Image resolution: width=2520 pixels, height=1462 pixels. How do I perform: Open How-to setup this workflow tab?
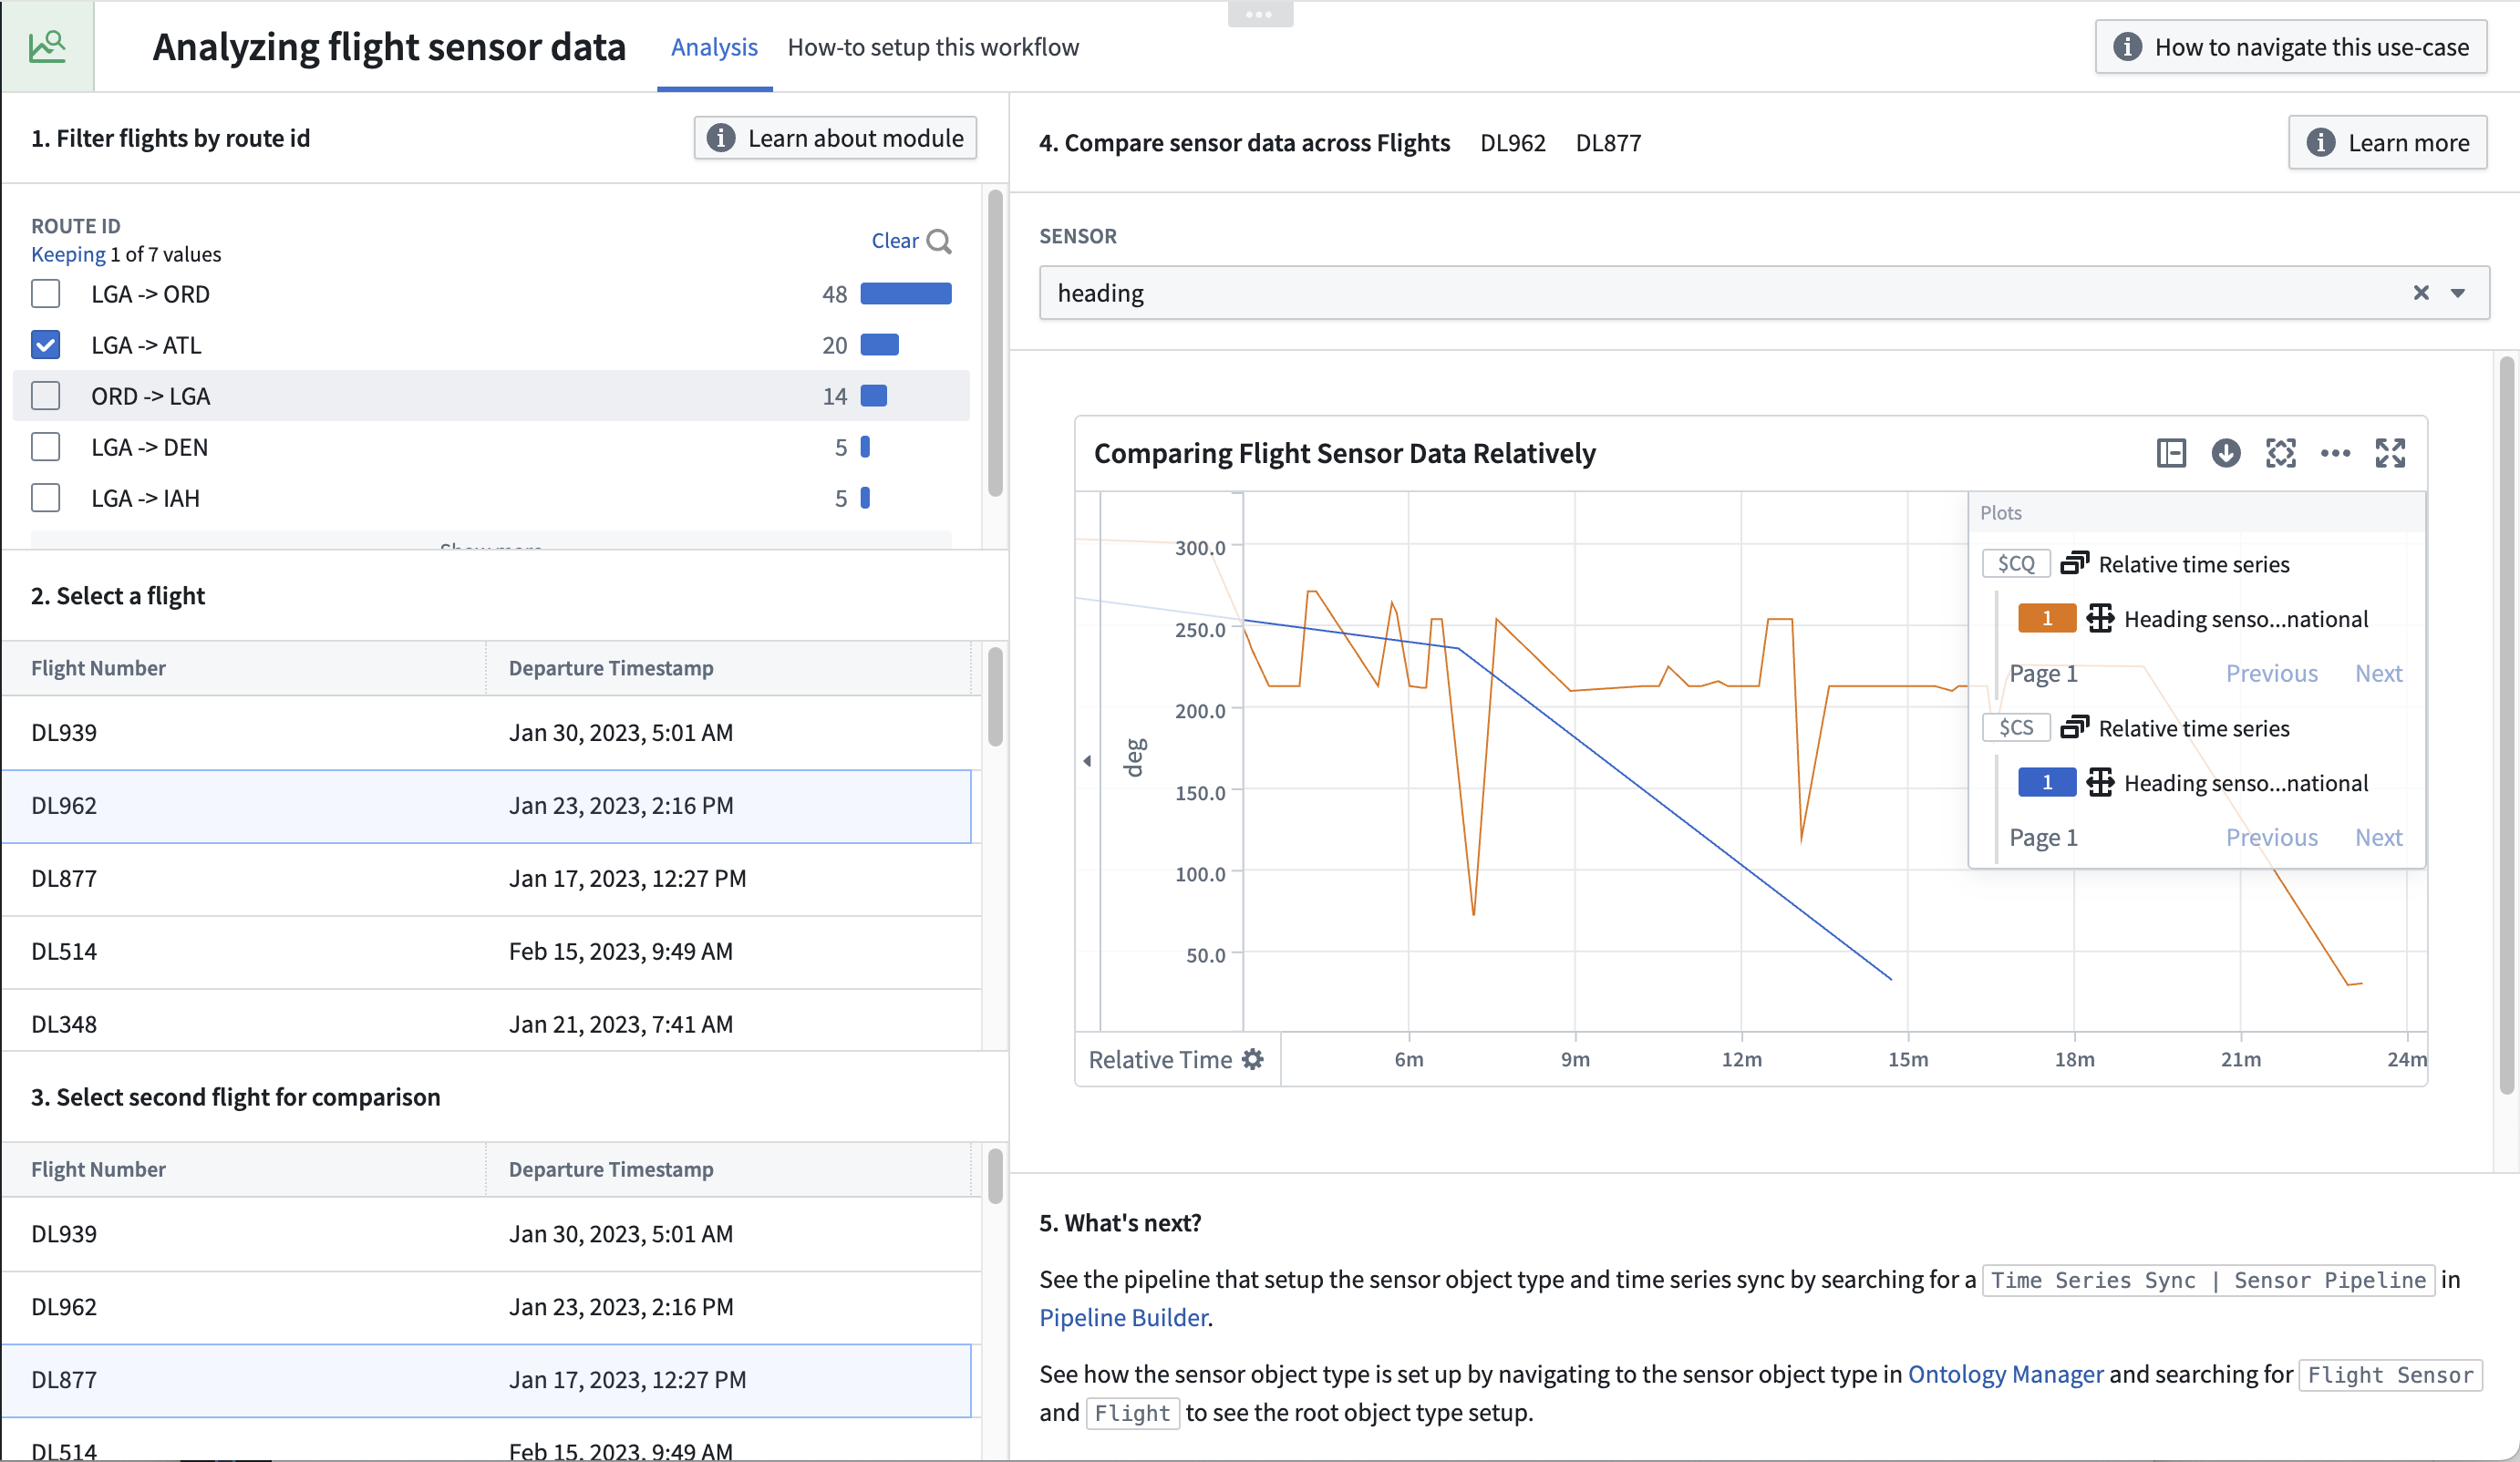pos(933,47)
